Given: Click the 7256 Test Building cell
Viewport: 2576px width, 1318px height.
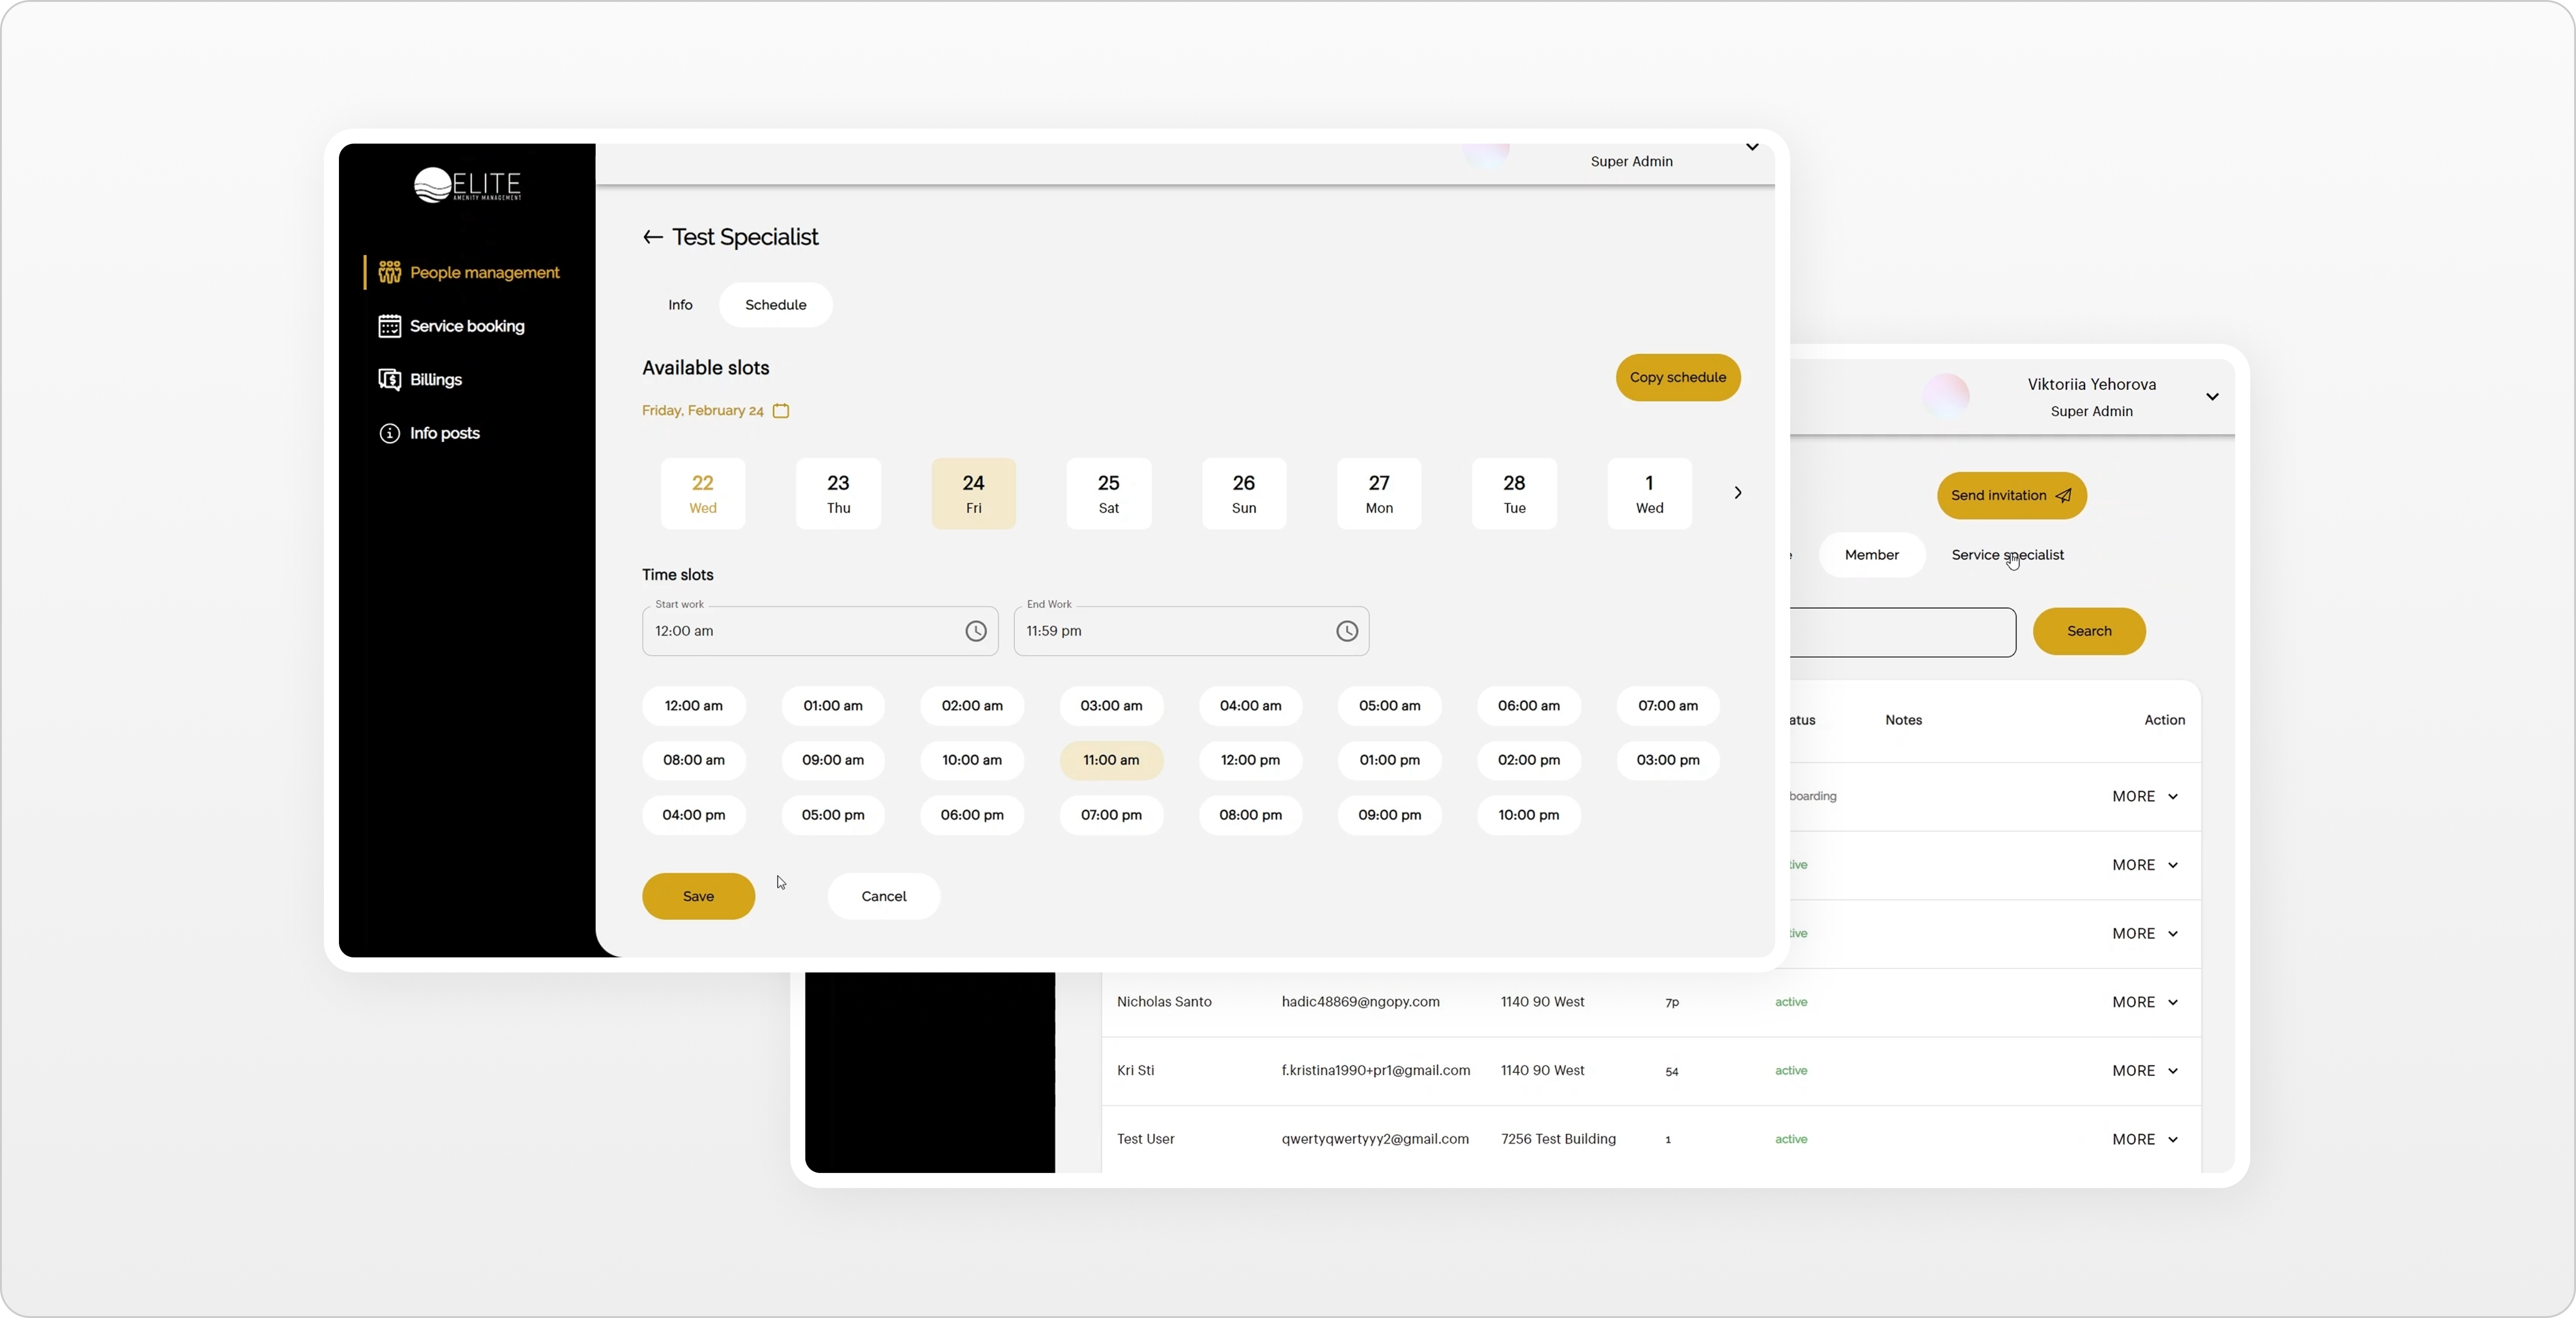Looking at the screenshot, I should point(1558,1139).
